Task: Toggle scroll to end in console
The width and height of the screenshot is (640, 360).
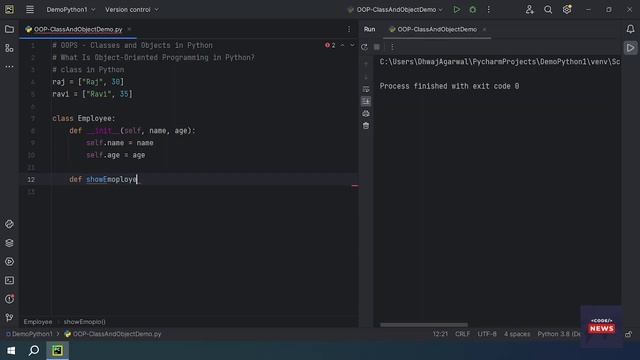Action: pyautogui.click(x=366, y=101)
